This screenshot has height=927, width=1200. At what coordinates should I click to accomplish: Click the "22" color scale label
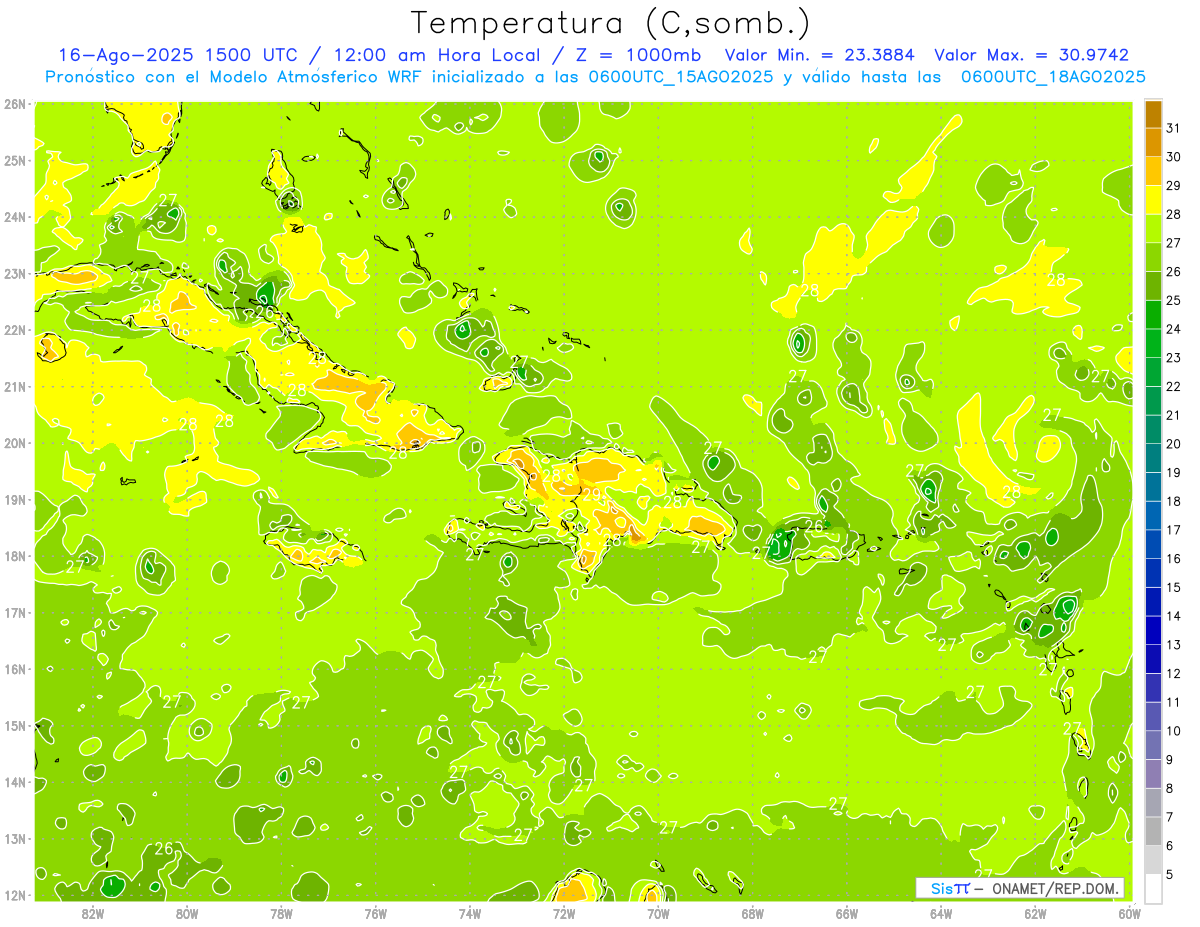(1174, 386)
